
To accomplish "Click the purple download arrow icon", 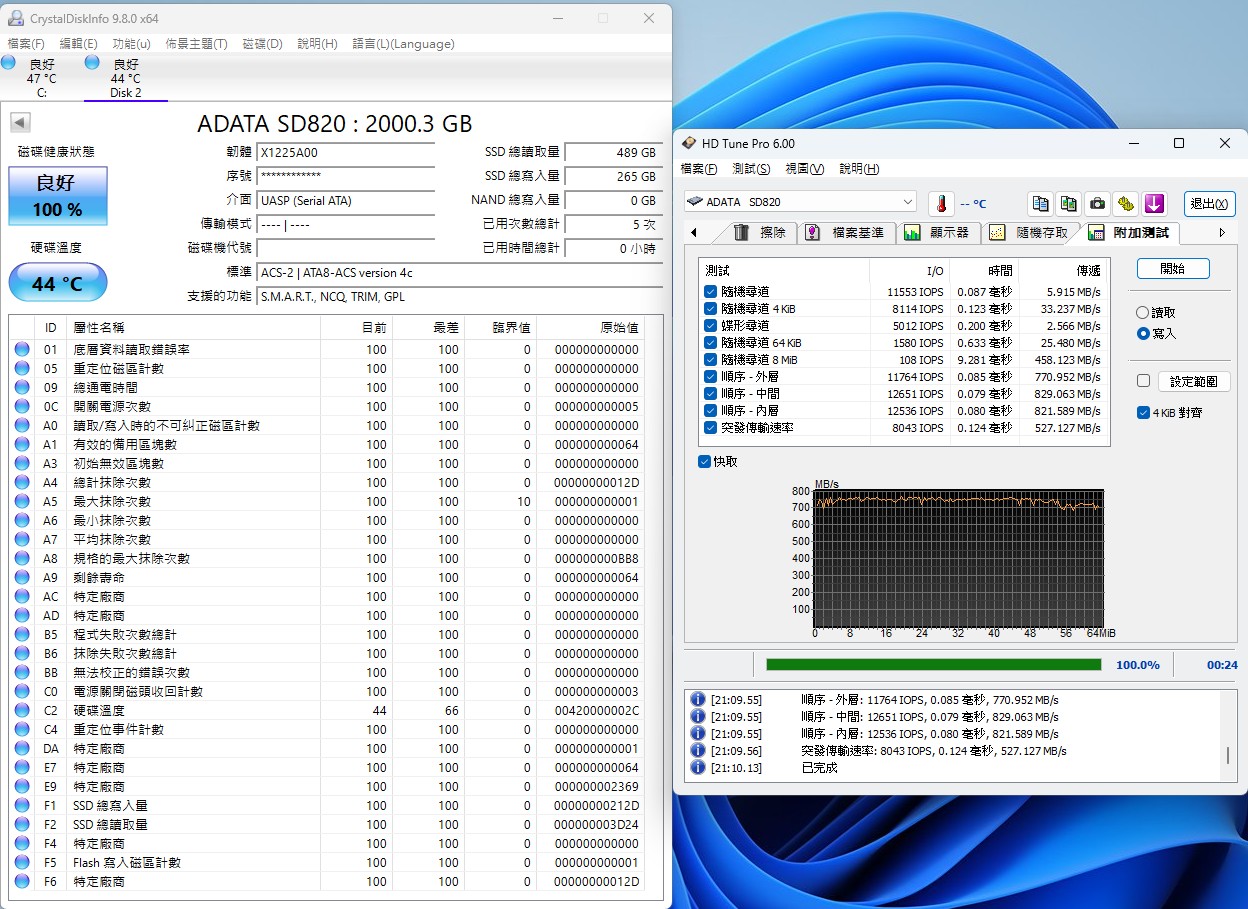I will pyautogui.click(x=1155, y=203).
